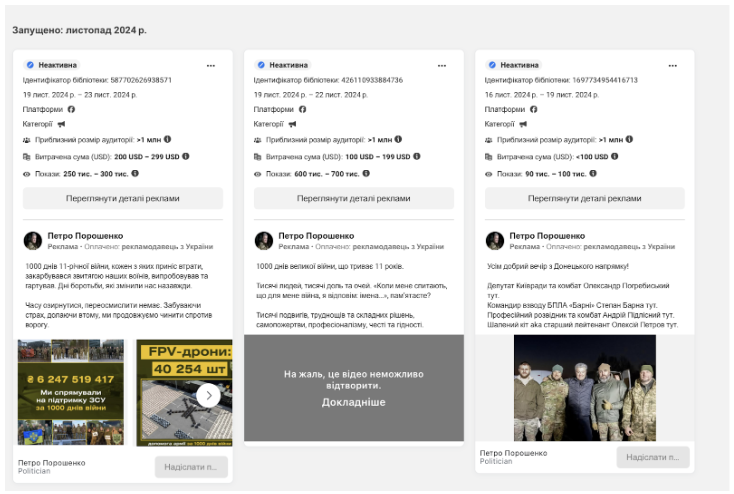Click 'Переглянути деталі реклами' on third ad
Viewport: 734px width, 494px height.
tap(585, 198)
